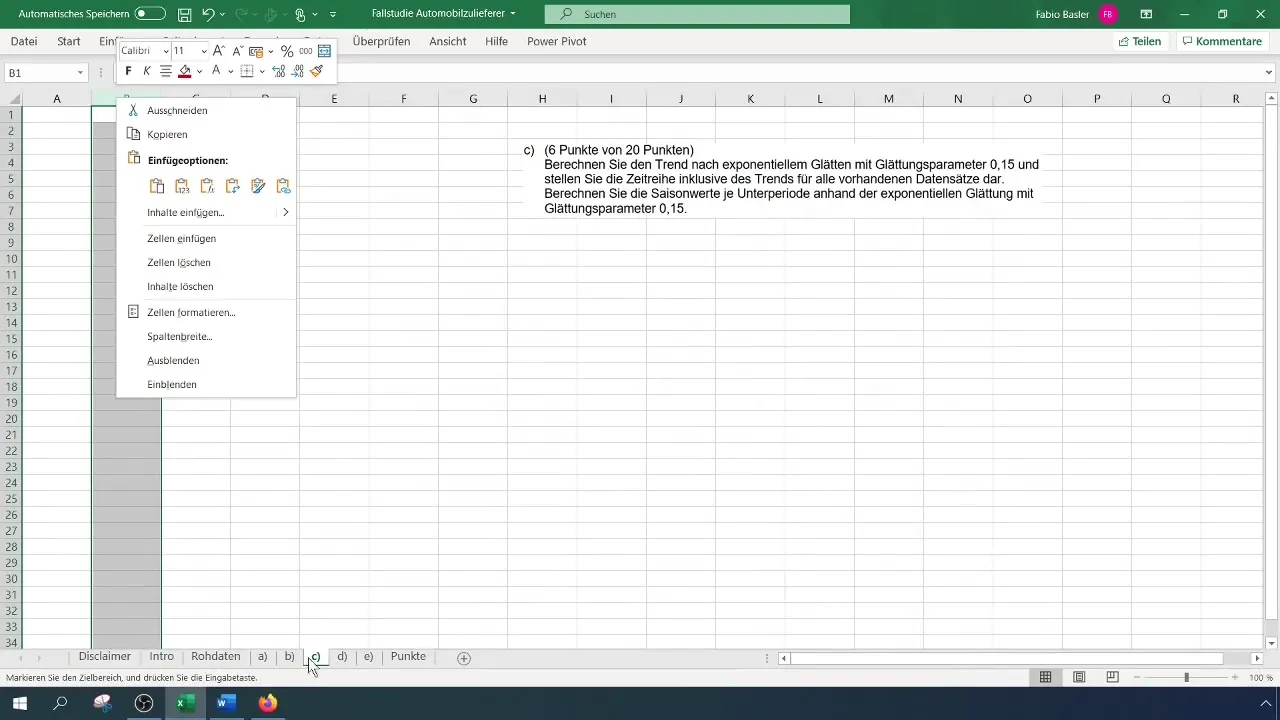
Task: Apply the percent style icon
Action: coord(287,51)
